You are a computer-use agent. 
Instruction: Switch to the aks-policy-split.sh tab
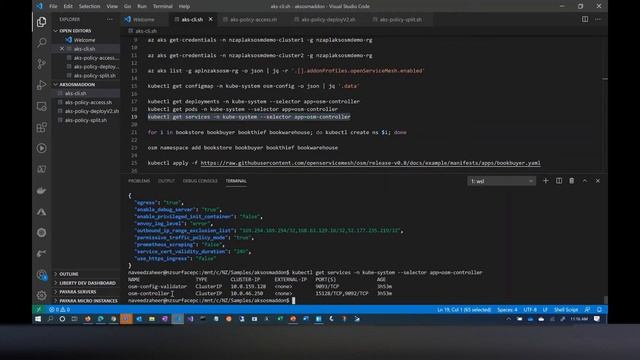pyautogui.click(x=400, y=19)
